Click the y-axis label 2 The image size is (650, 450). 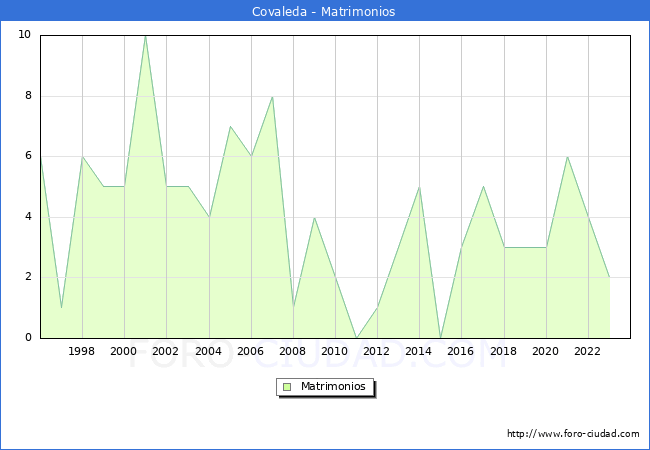pos(28,277)
